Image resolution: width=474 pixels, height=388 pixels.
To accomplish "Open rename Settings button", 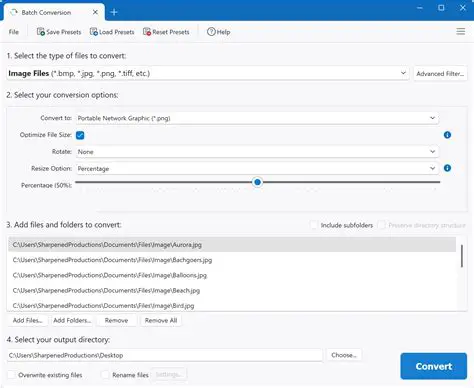I will [169, 374].
